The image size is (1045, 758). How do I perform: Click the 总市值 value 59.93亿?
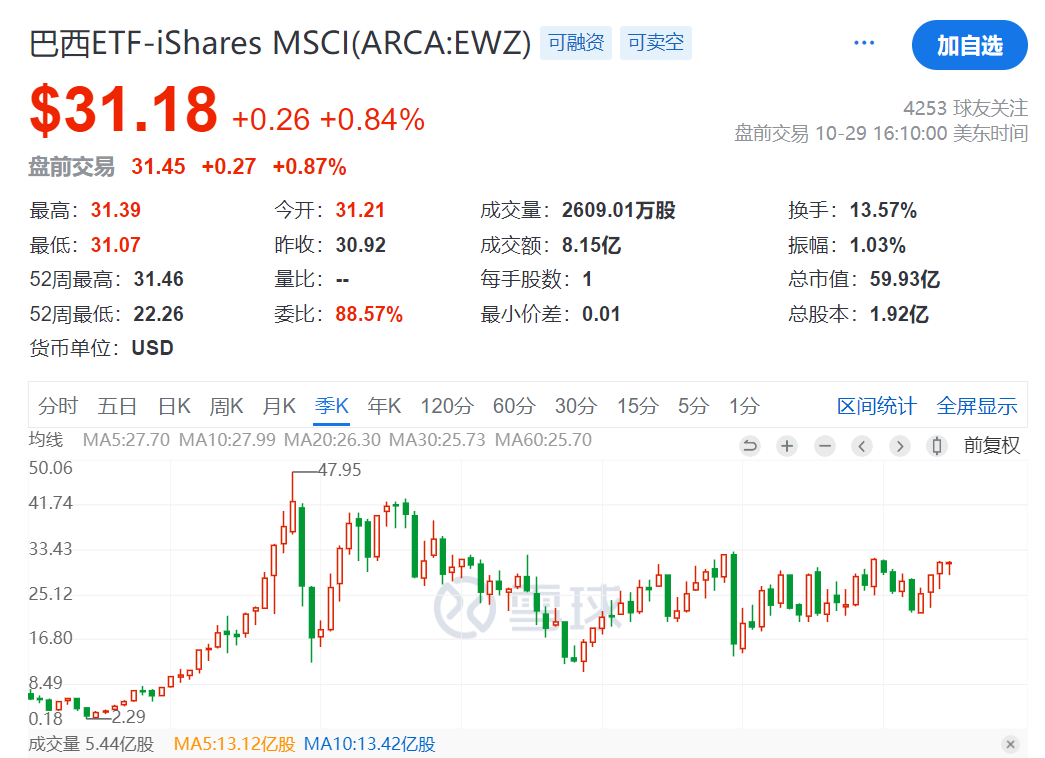(x=905, y=279)
